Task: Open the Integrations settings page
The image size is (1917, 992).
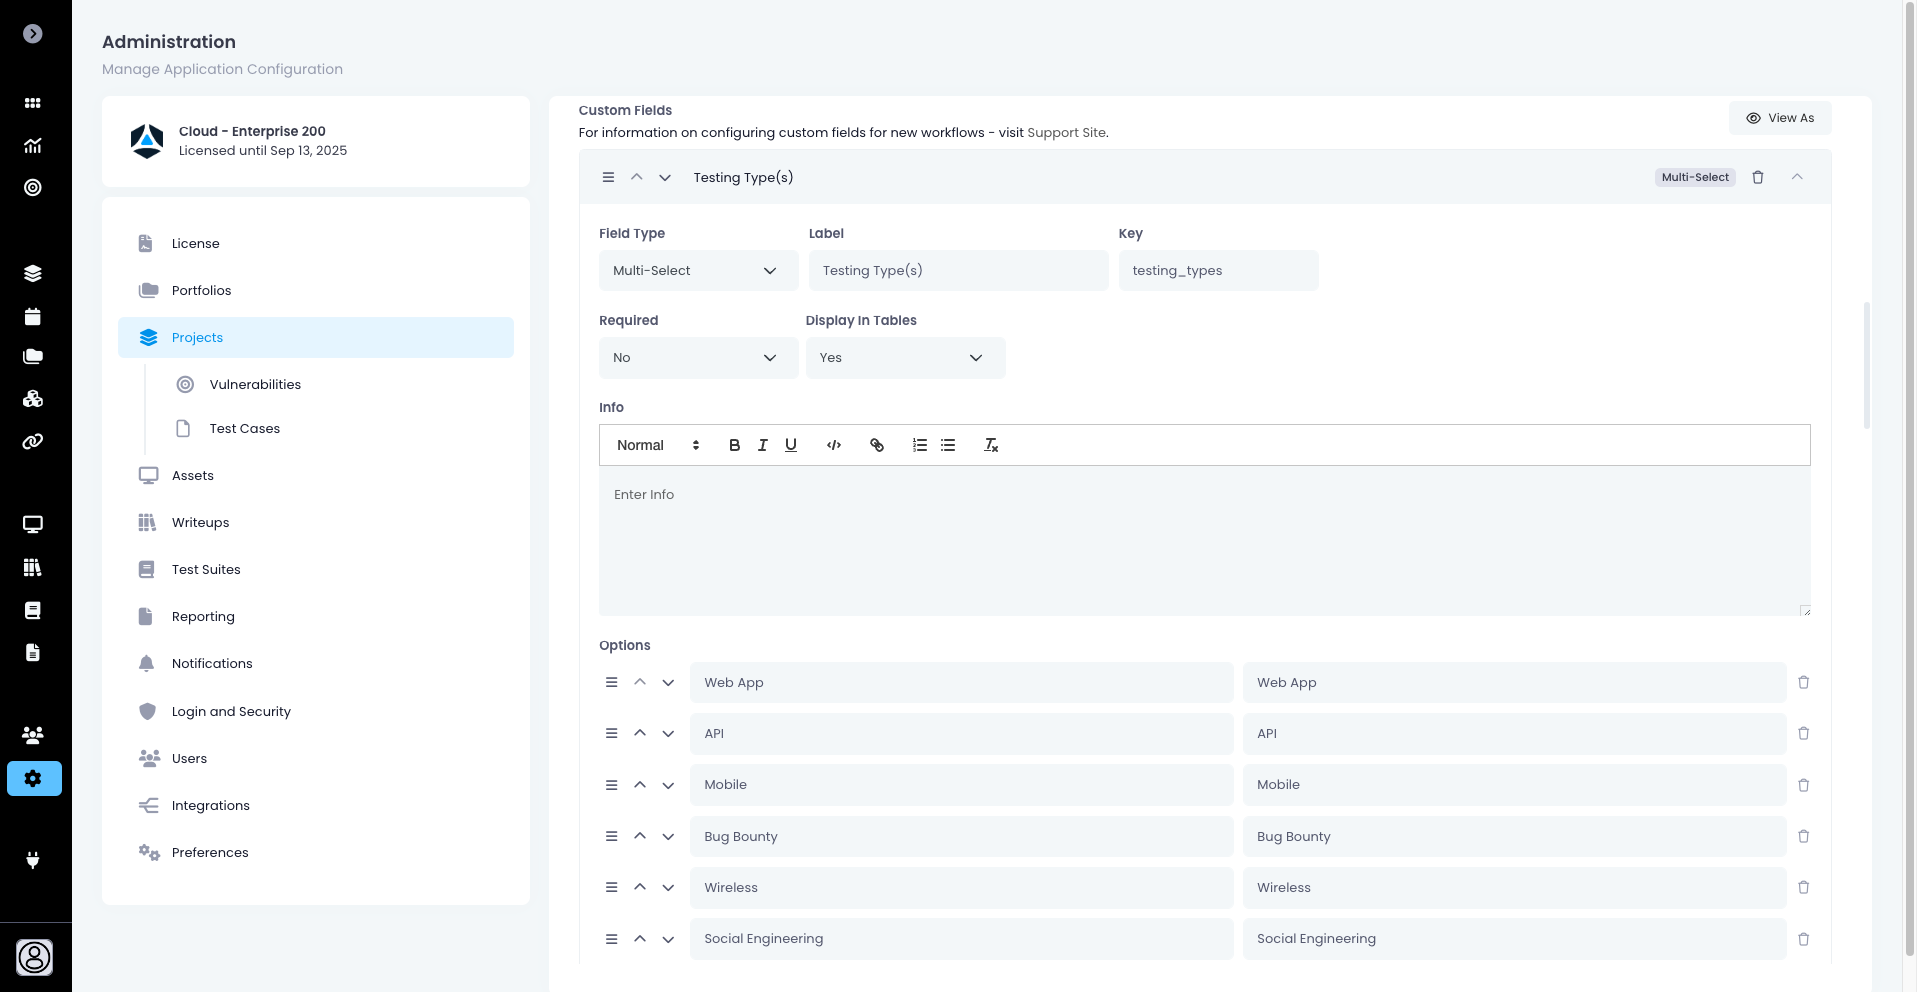Action: 210,806
